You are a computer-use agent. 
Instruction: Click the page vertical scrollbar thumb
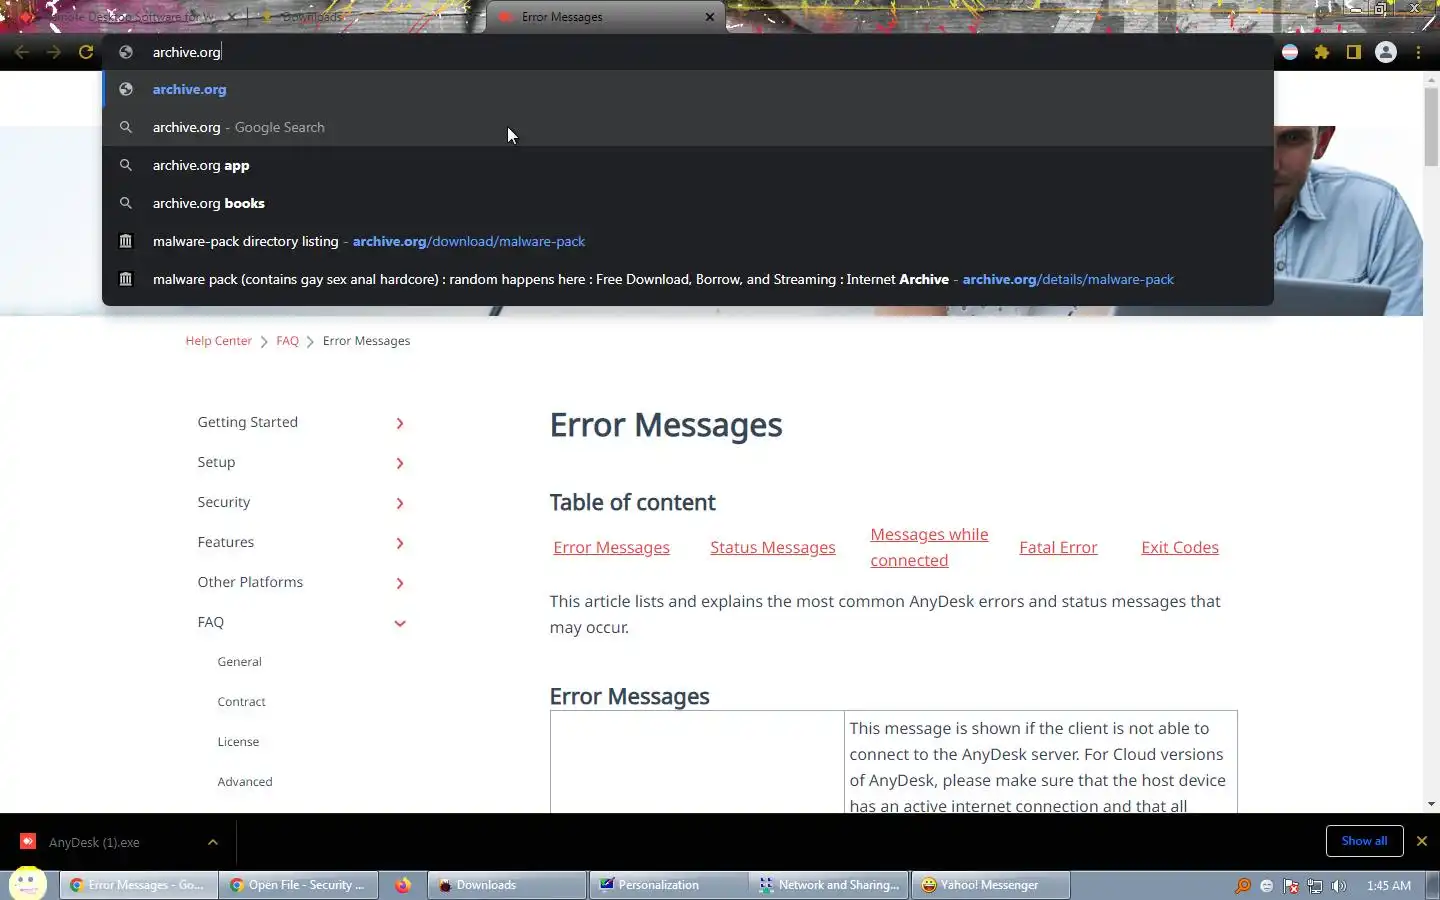(x=1431, y=126)
